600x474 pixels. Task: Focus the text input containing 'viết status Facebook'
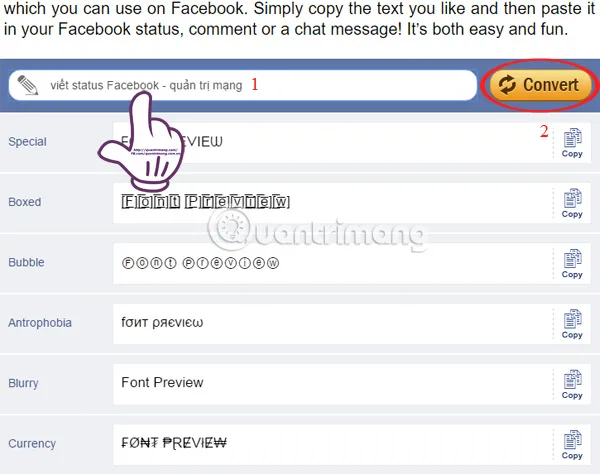[x=243, y=85]
